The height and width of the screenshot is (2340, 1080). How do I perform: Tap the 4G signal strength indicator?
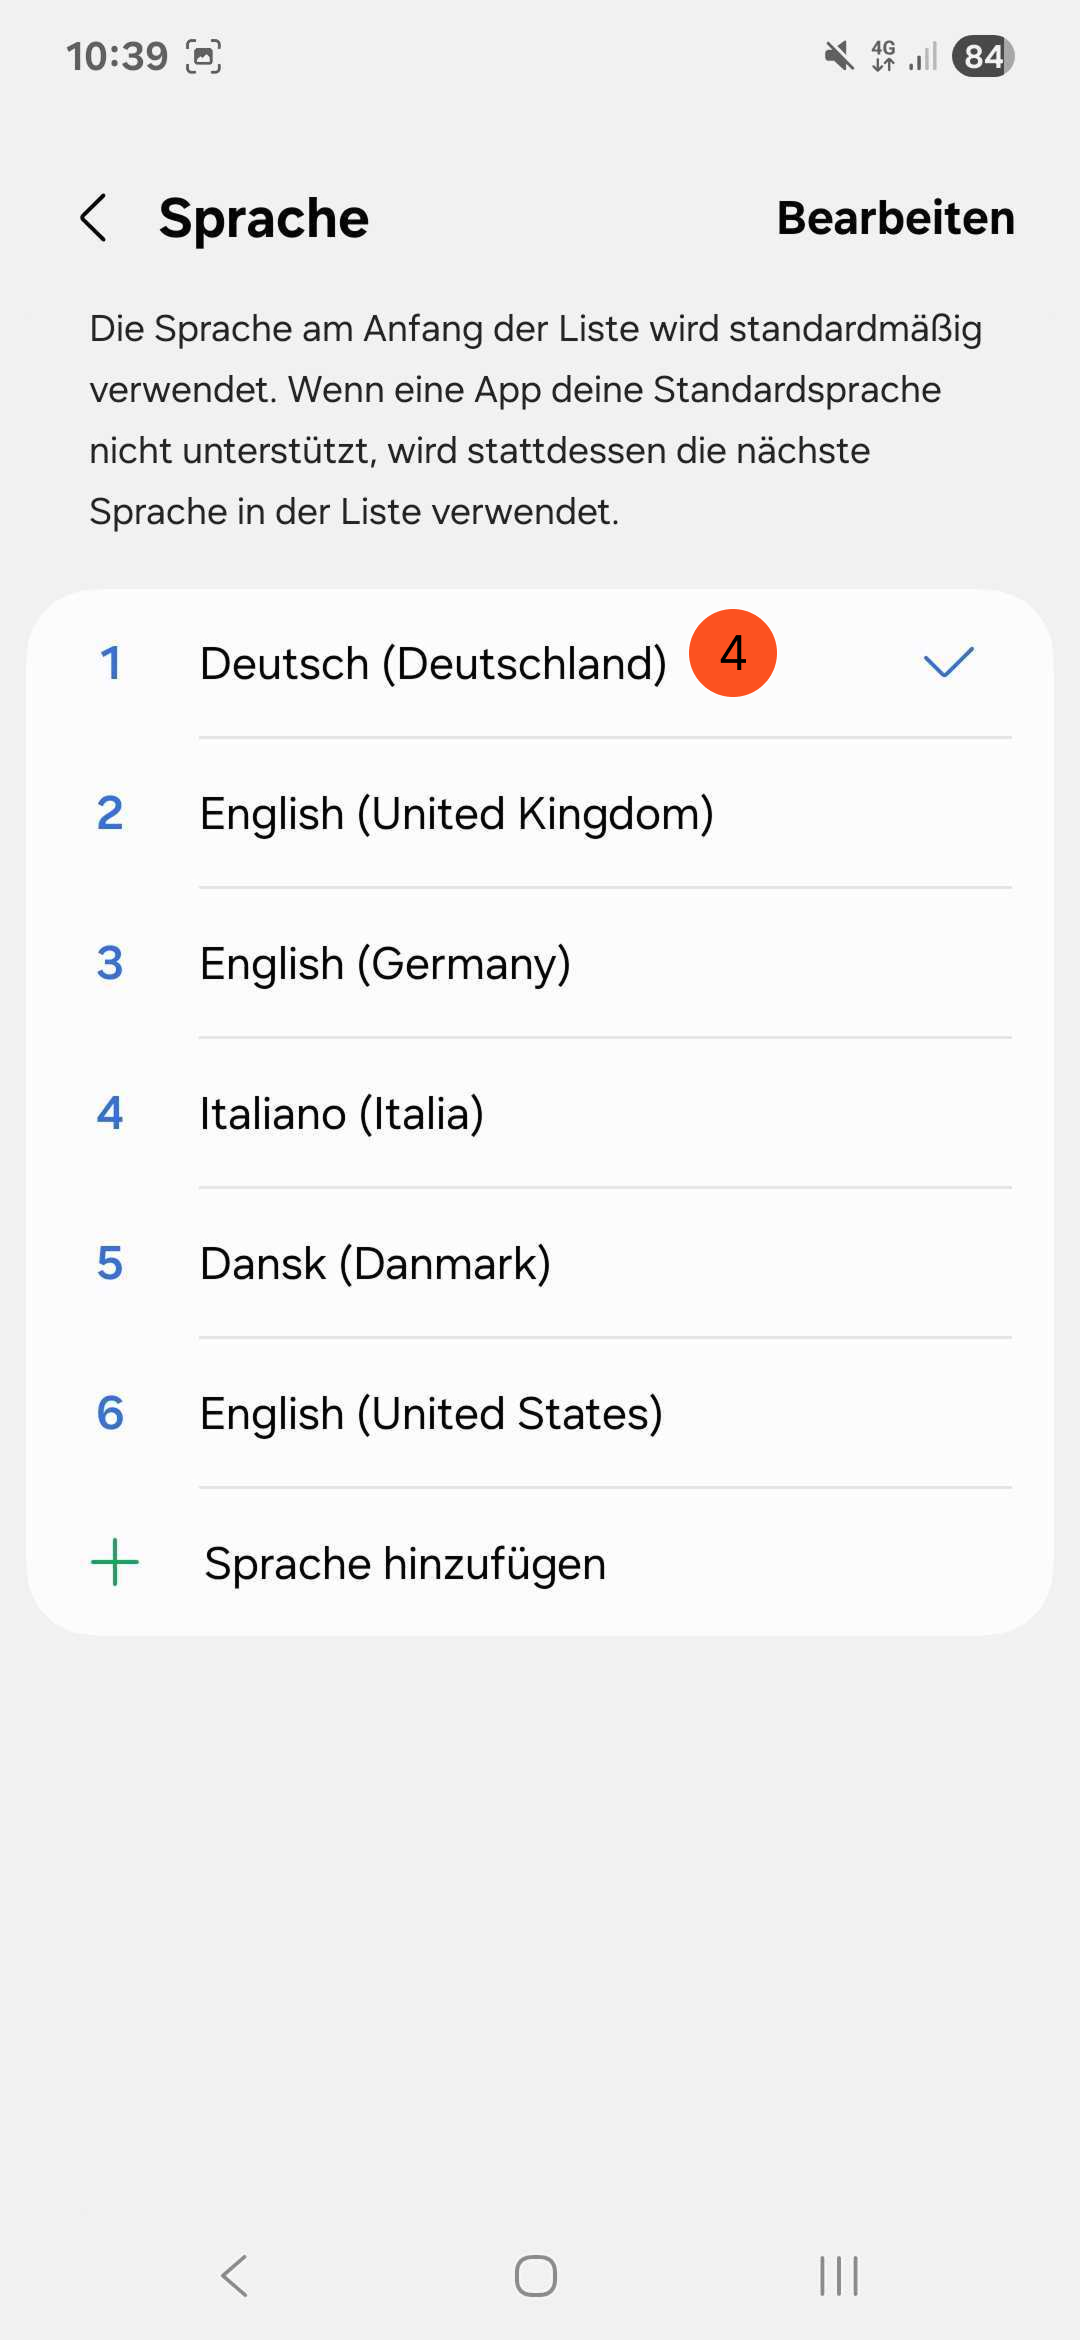point(904,56)
